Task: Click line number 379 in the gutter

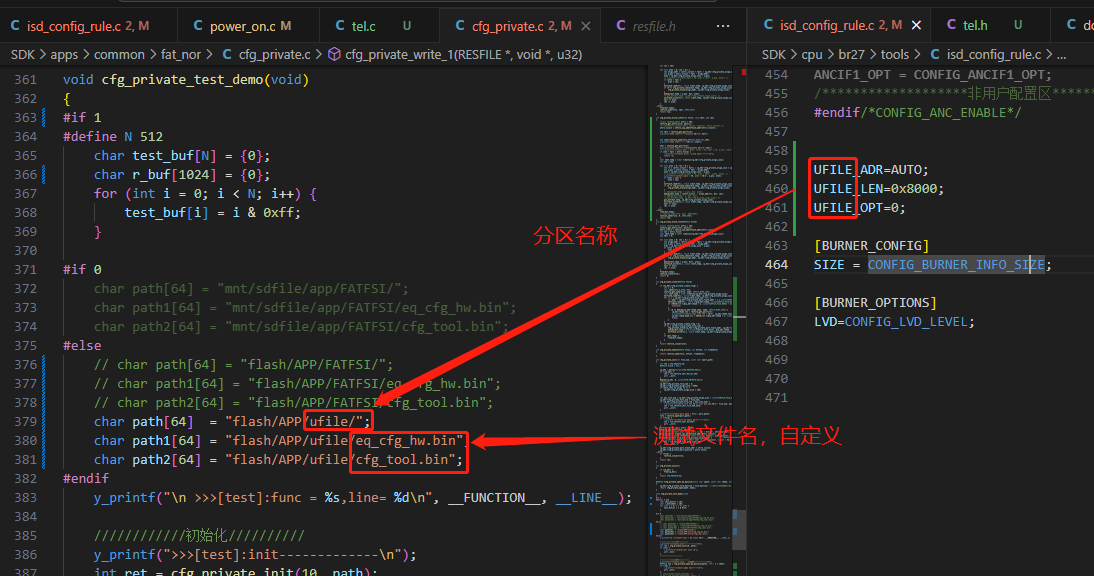Action: pos(25,421)
